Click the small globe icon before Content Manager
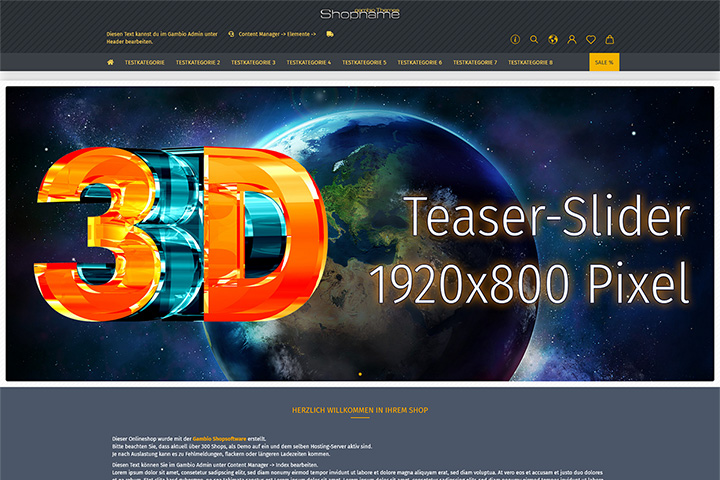 click(231, 34)
